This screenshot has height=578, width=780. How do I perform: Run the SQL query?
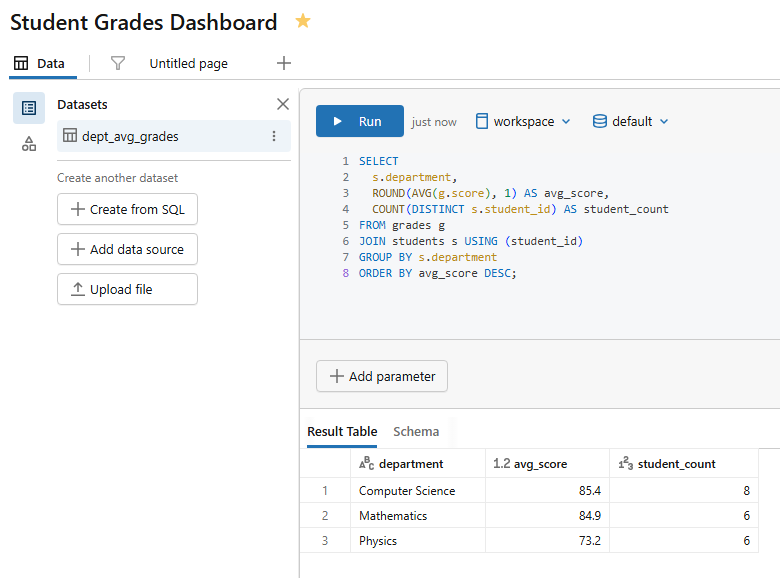click(360, 121)
